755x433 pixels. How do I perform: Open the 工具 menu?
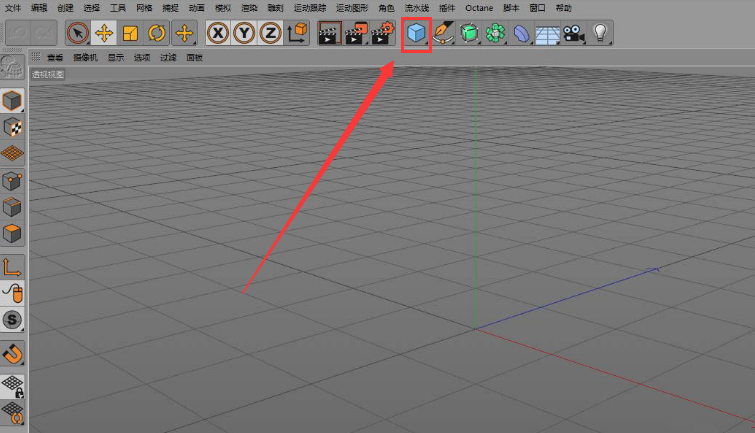(x=117, y=8)
